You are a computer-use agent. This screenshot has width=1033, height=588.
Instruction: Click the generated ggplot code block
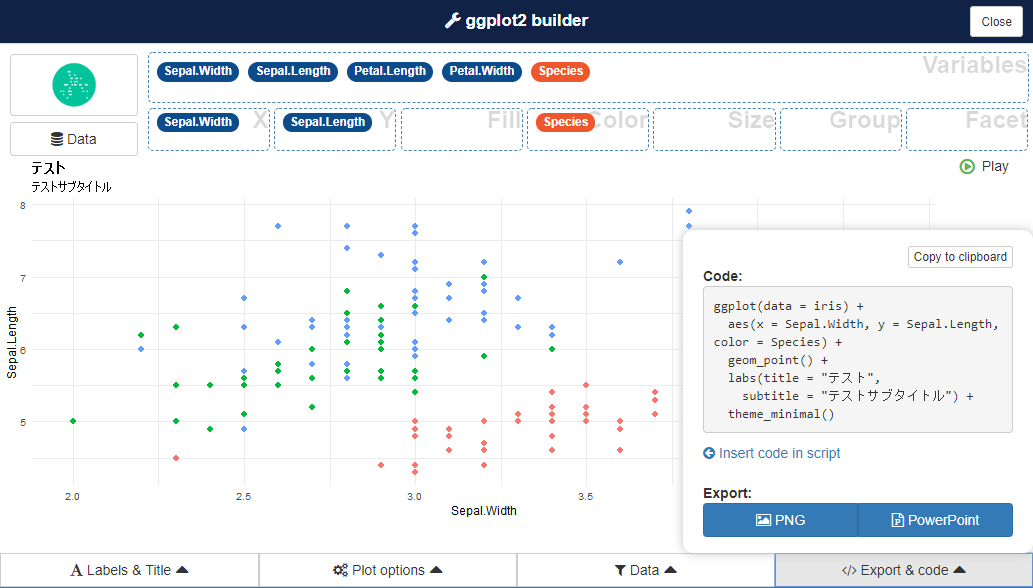[x=858, y=360]
